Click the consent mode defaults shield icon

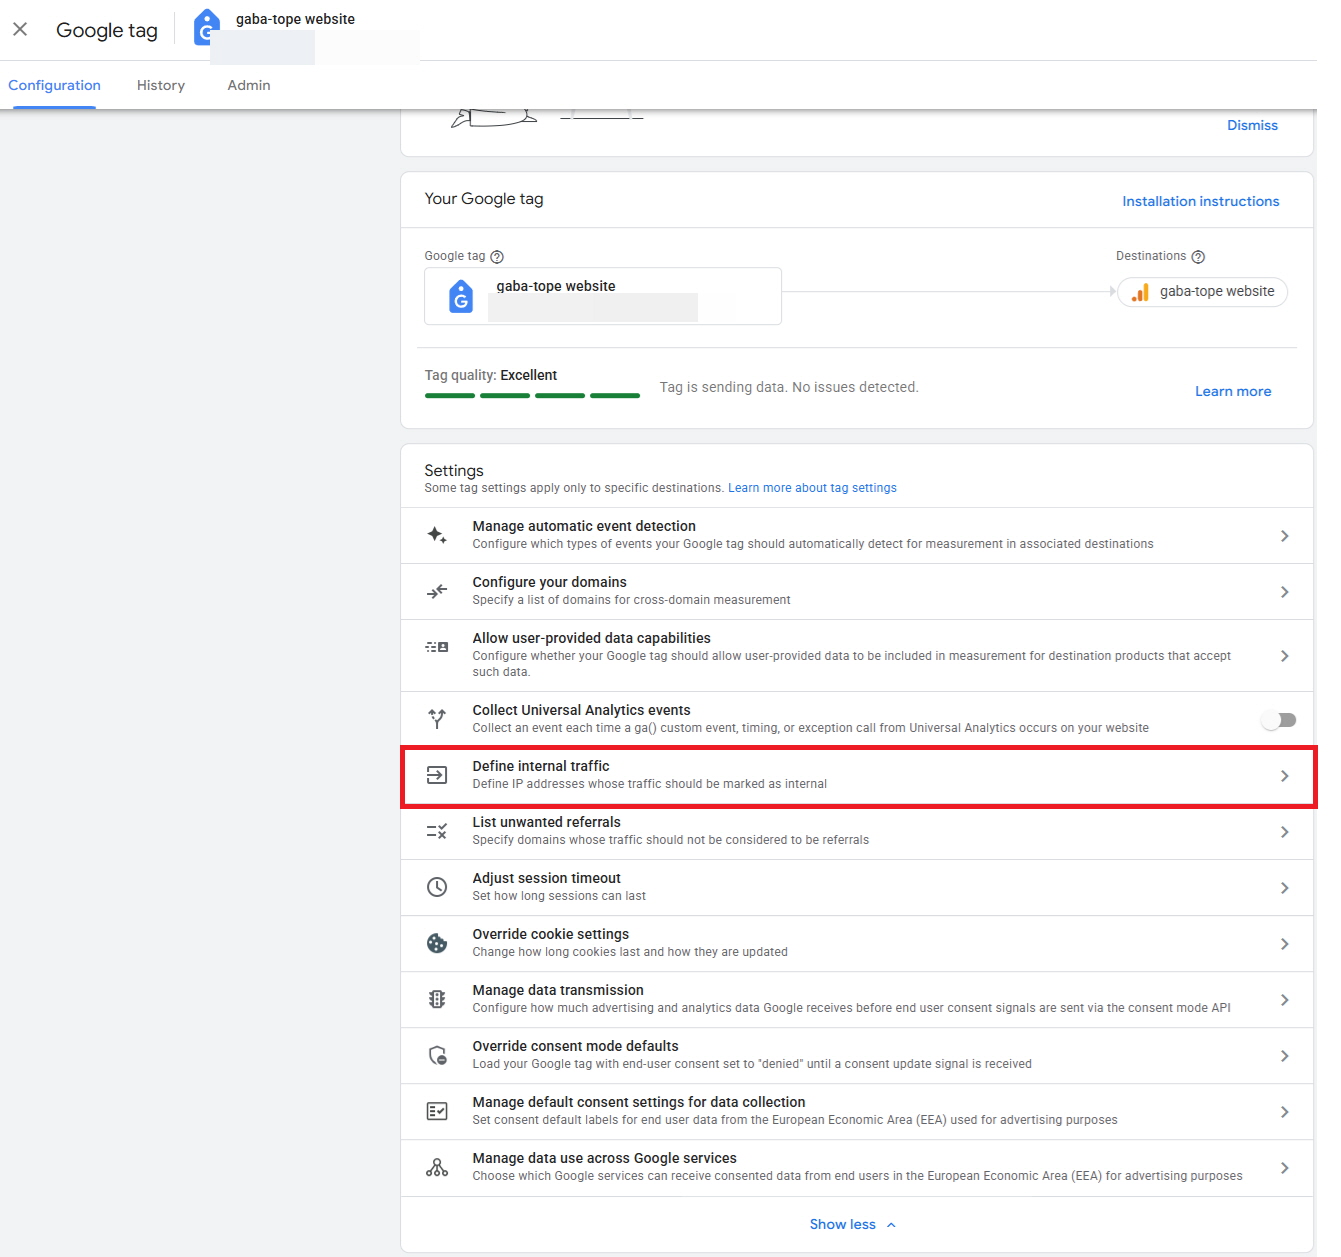coord(437,1055)
